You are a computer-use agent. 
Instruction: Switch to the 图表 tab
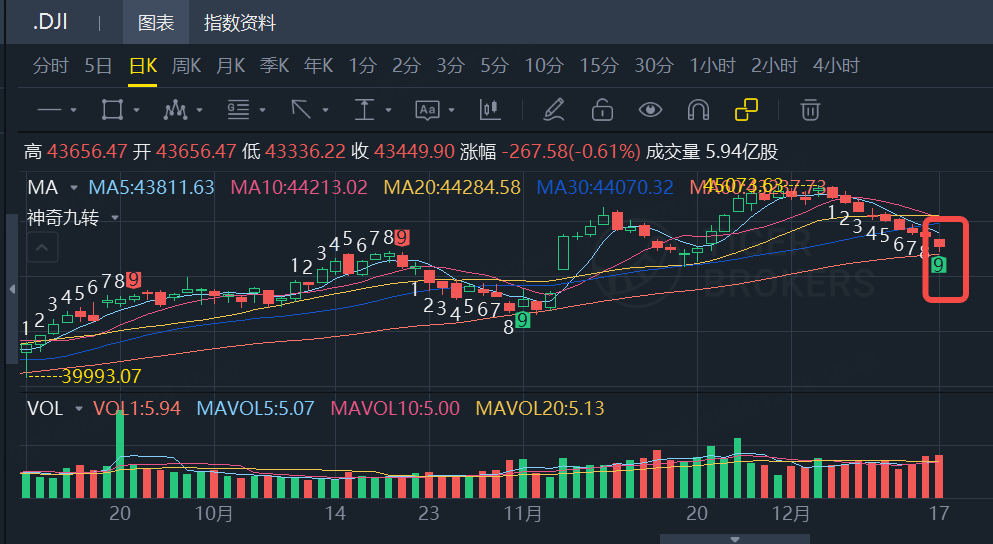pos(156,23)
